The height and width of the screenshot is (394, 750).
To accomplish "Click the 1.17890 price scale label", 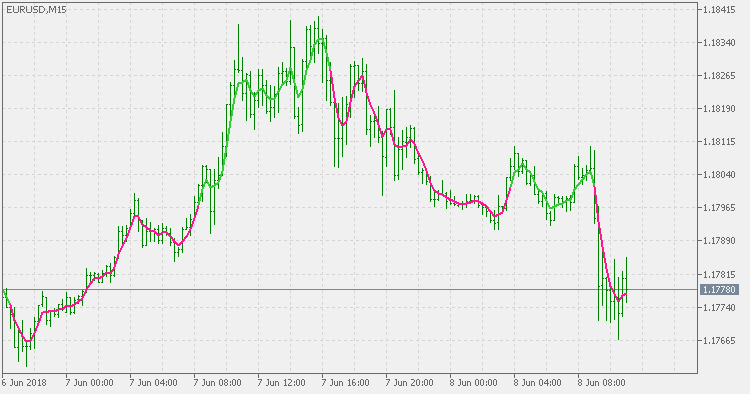I will 719,241.
